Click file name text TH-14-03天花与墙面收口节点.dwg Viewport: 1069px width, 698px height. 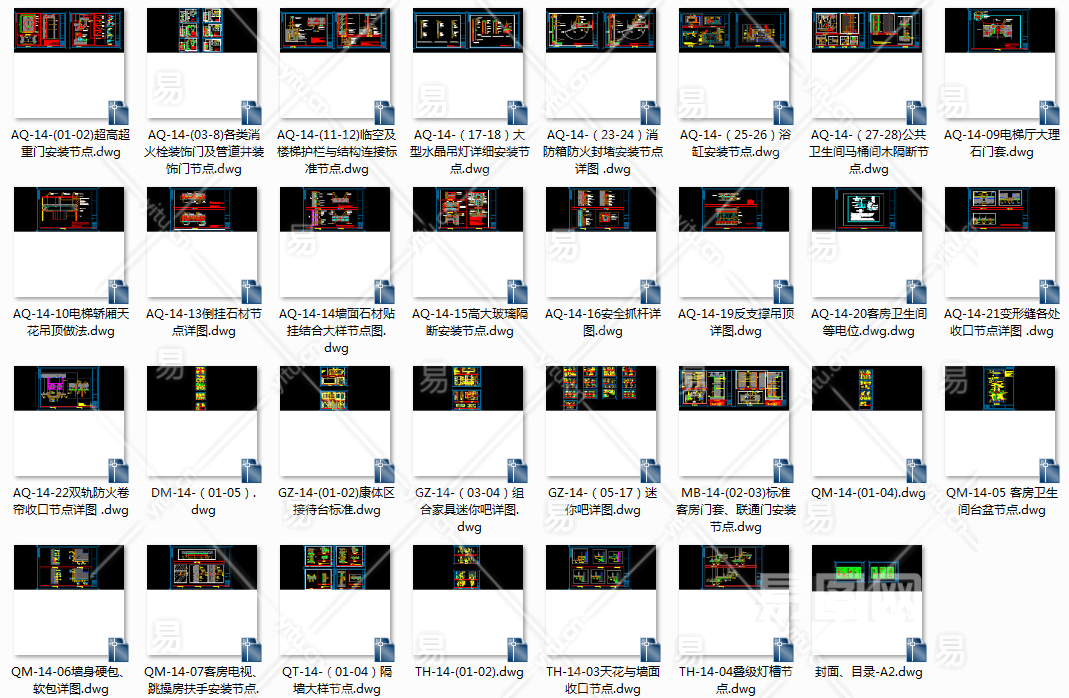[603, 680]
